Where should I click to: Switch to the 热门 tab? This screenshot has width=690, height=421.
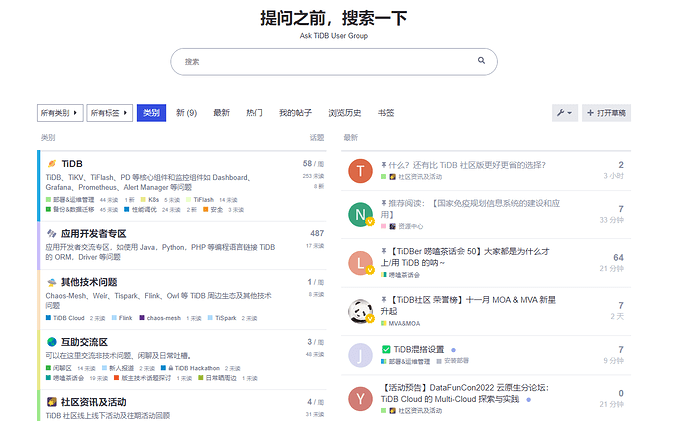point(254,113)
